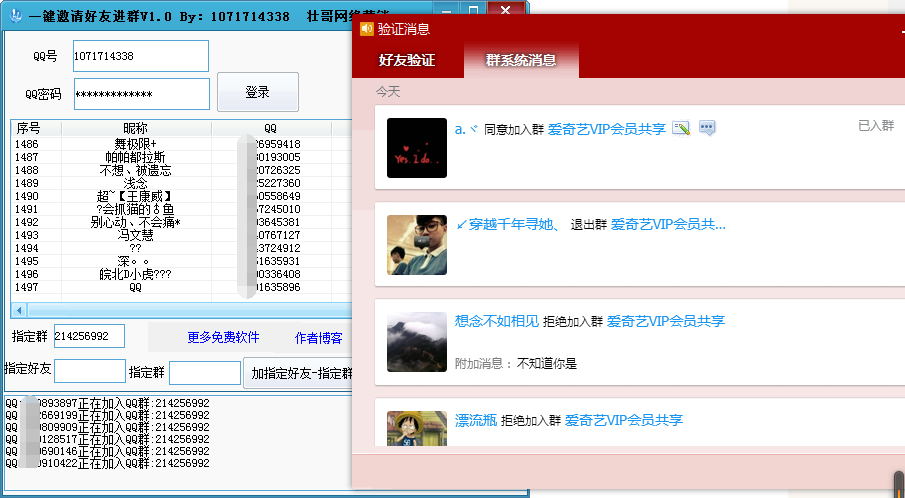Close the invite tool window
Viewport: 905px width, 498px height.
(x=506, y=12)
